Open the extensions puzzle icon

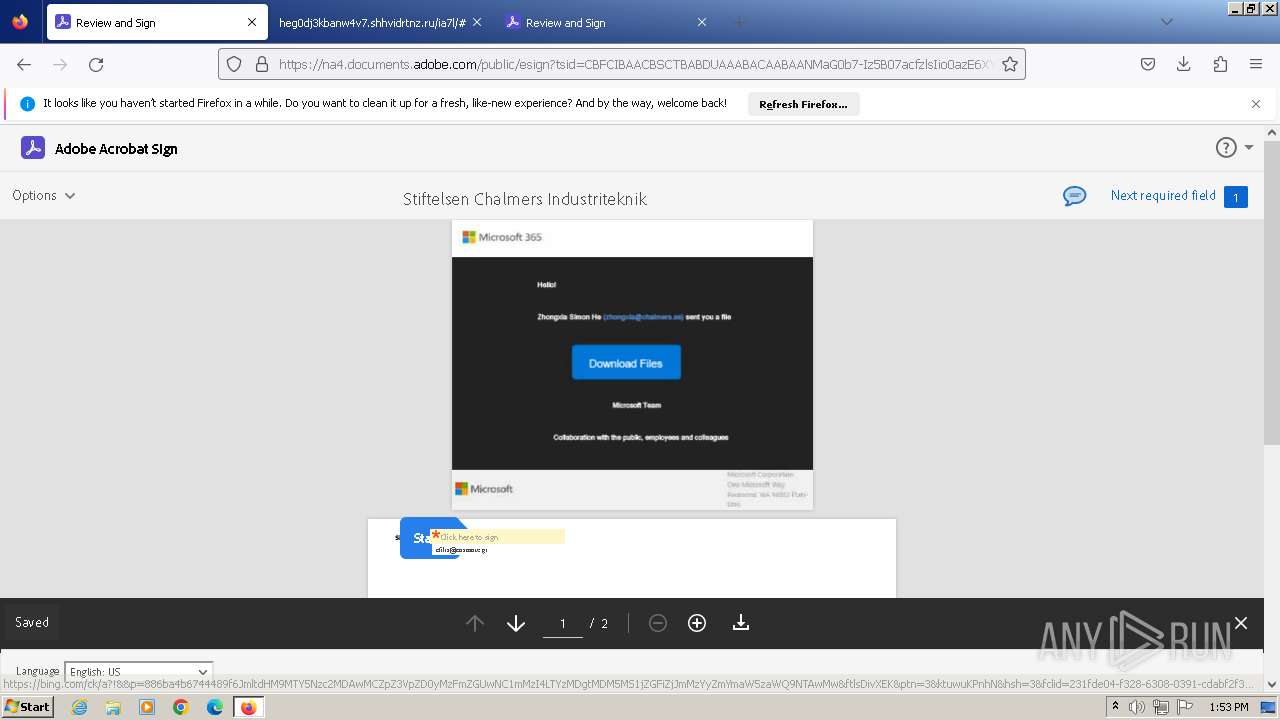[1220, 64]
